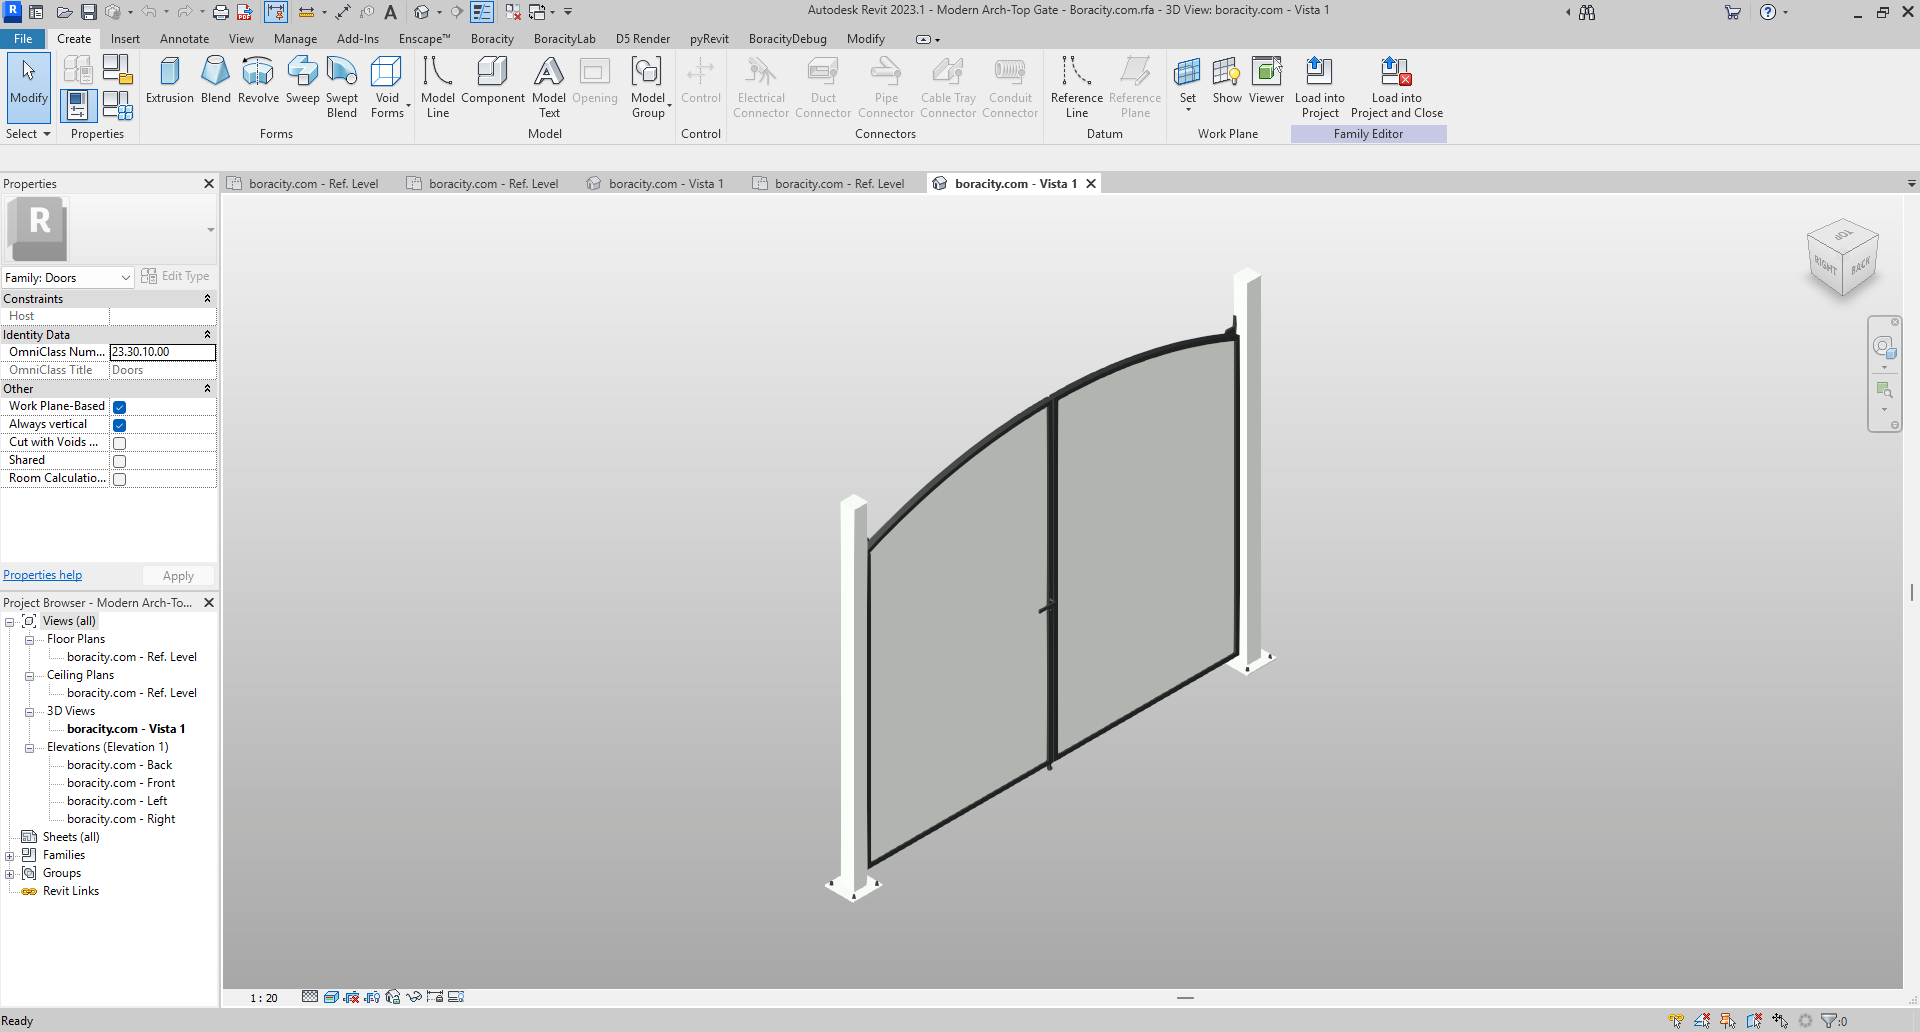Start the Sweep form tool
This screenshot has width=1920, height=1032.
(302, 80)
